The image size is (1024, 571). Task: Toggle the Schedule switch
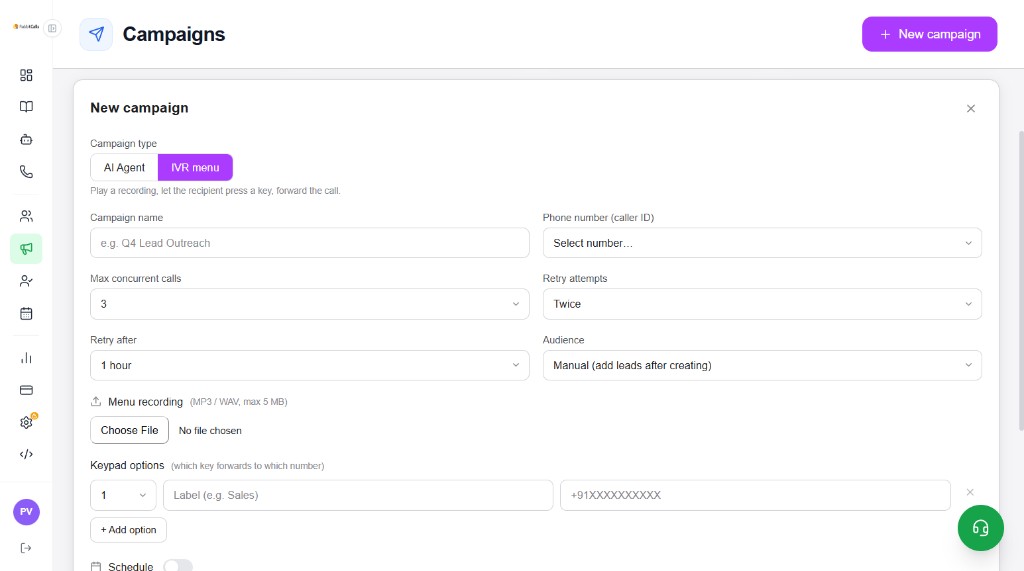tap(178, 566)
